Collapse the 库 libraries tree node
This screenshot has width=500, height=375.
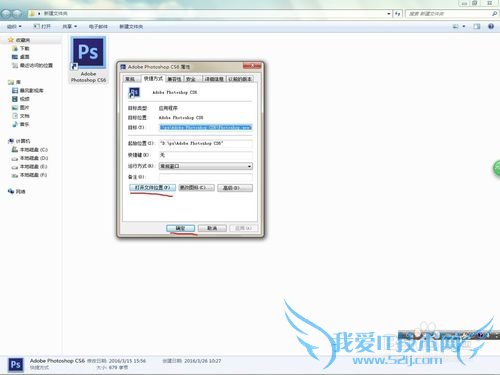[x=14, y=82]
